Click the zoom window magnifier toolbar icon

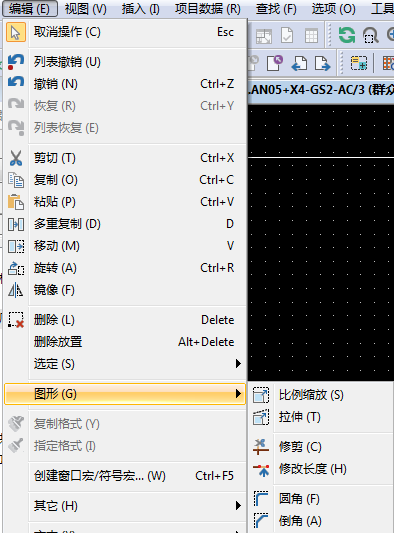tap(371, 35)
